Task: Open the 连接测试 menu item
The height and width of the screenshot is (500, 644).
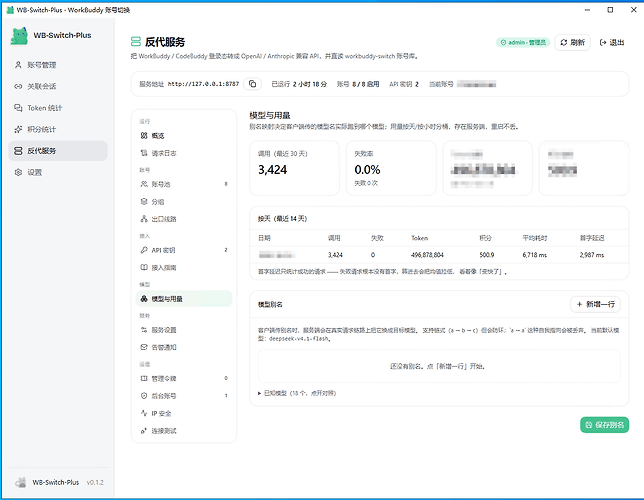Action: click(x=184, y=431)
